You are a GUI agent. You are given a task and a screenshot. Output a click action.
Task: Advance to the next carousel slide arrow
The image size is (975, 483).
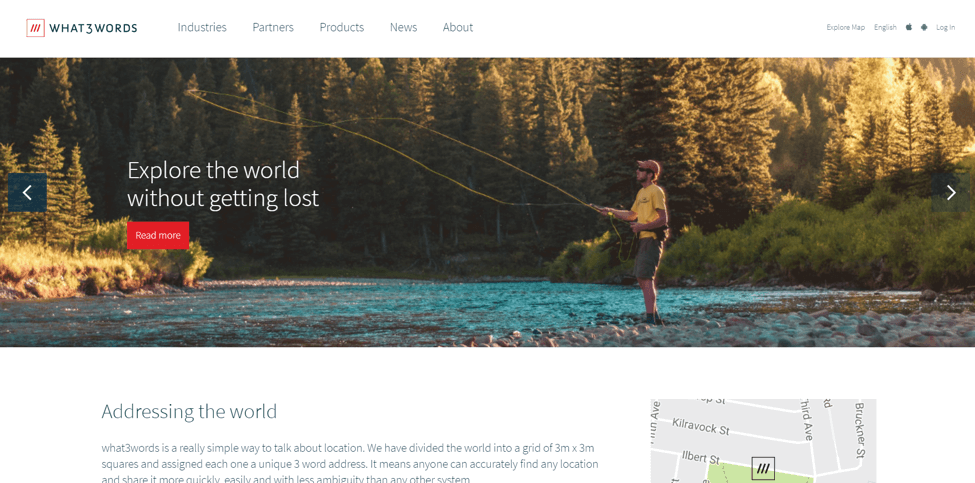(951, 193)
